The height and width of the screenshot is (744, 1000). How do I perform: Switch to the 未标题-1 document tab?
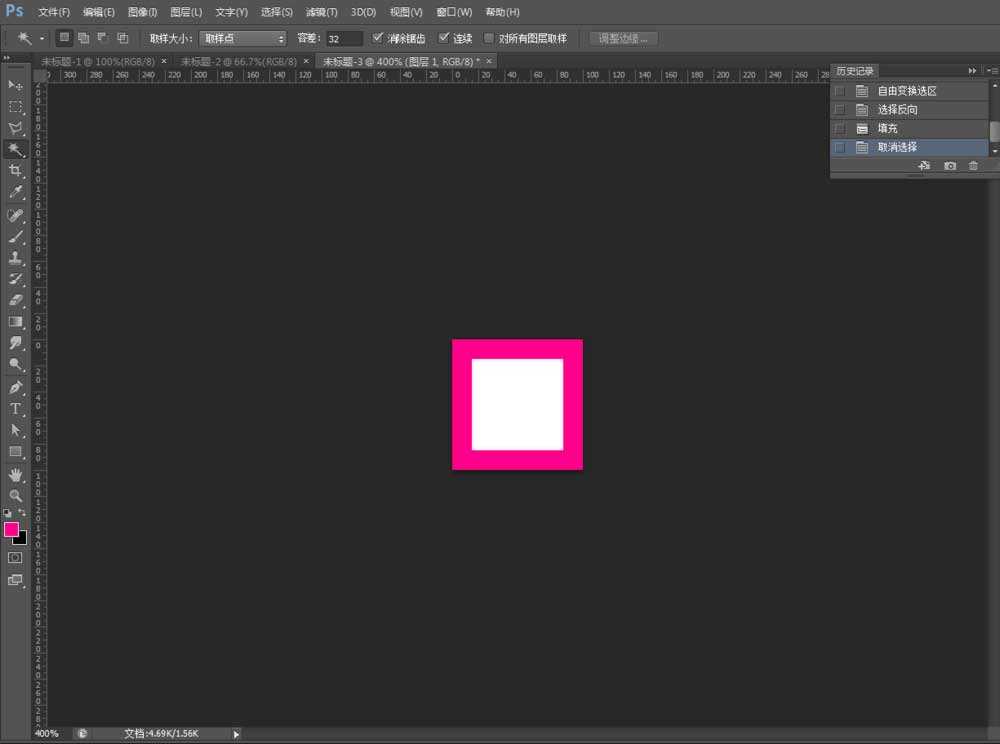coord(98,61)
